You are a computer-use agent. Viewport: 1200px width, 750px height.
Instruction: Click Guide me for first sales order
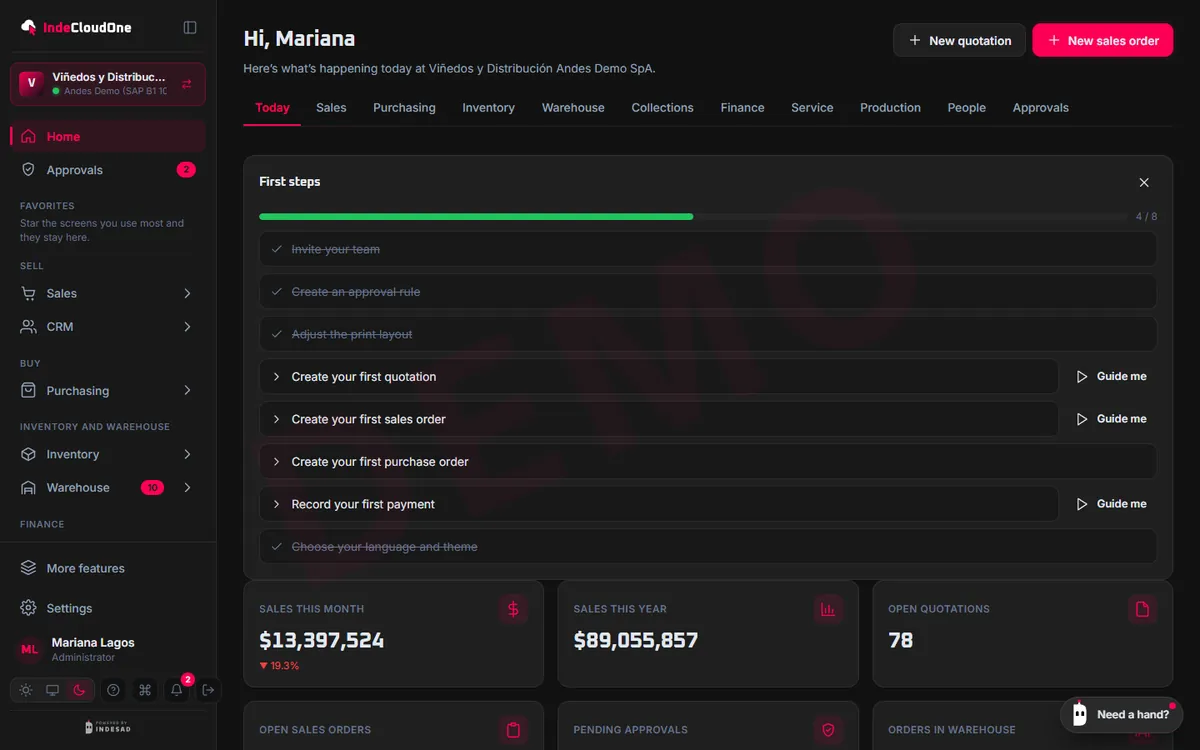pos(1111,419)
